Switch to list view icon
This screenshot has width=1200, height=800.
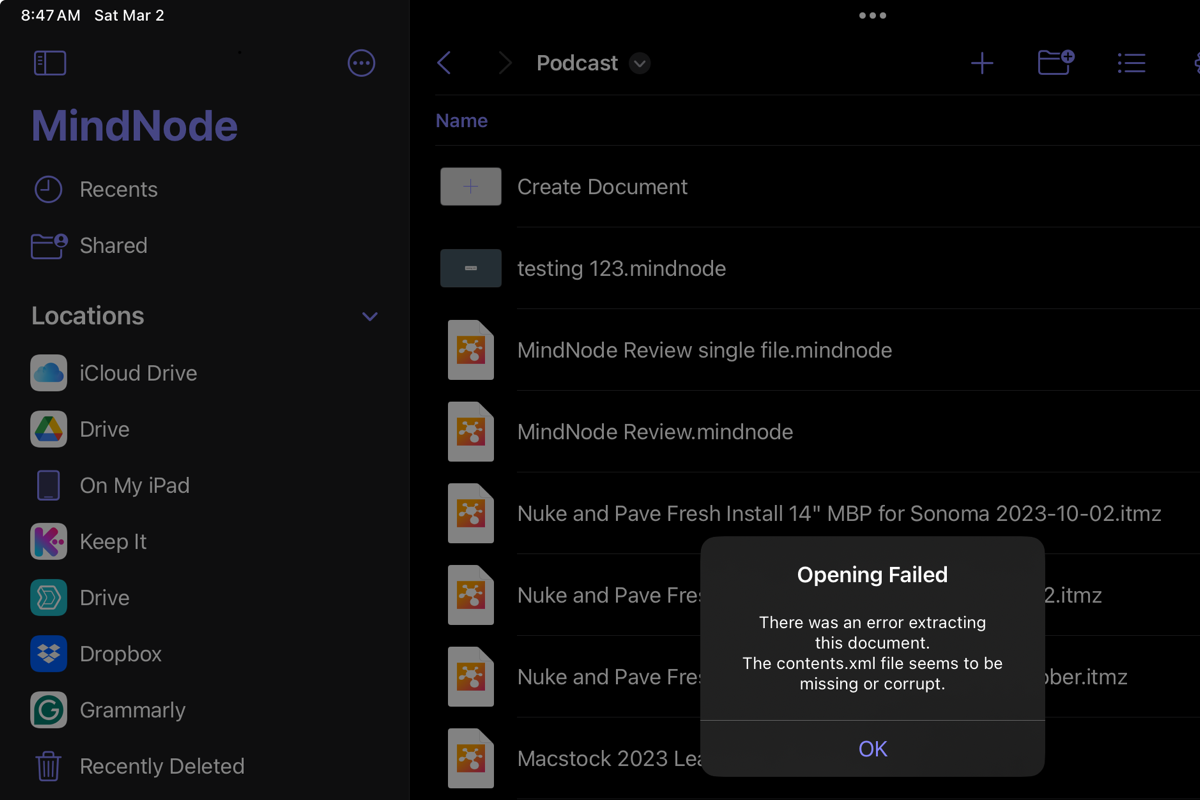[x=1131, y=63]
